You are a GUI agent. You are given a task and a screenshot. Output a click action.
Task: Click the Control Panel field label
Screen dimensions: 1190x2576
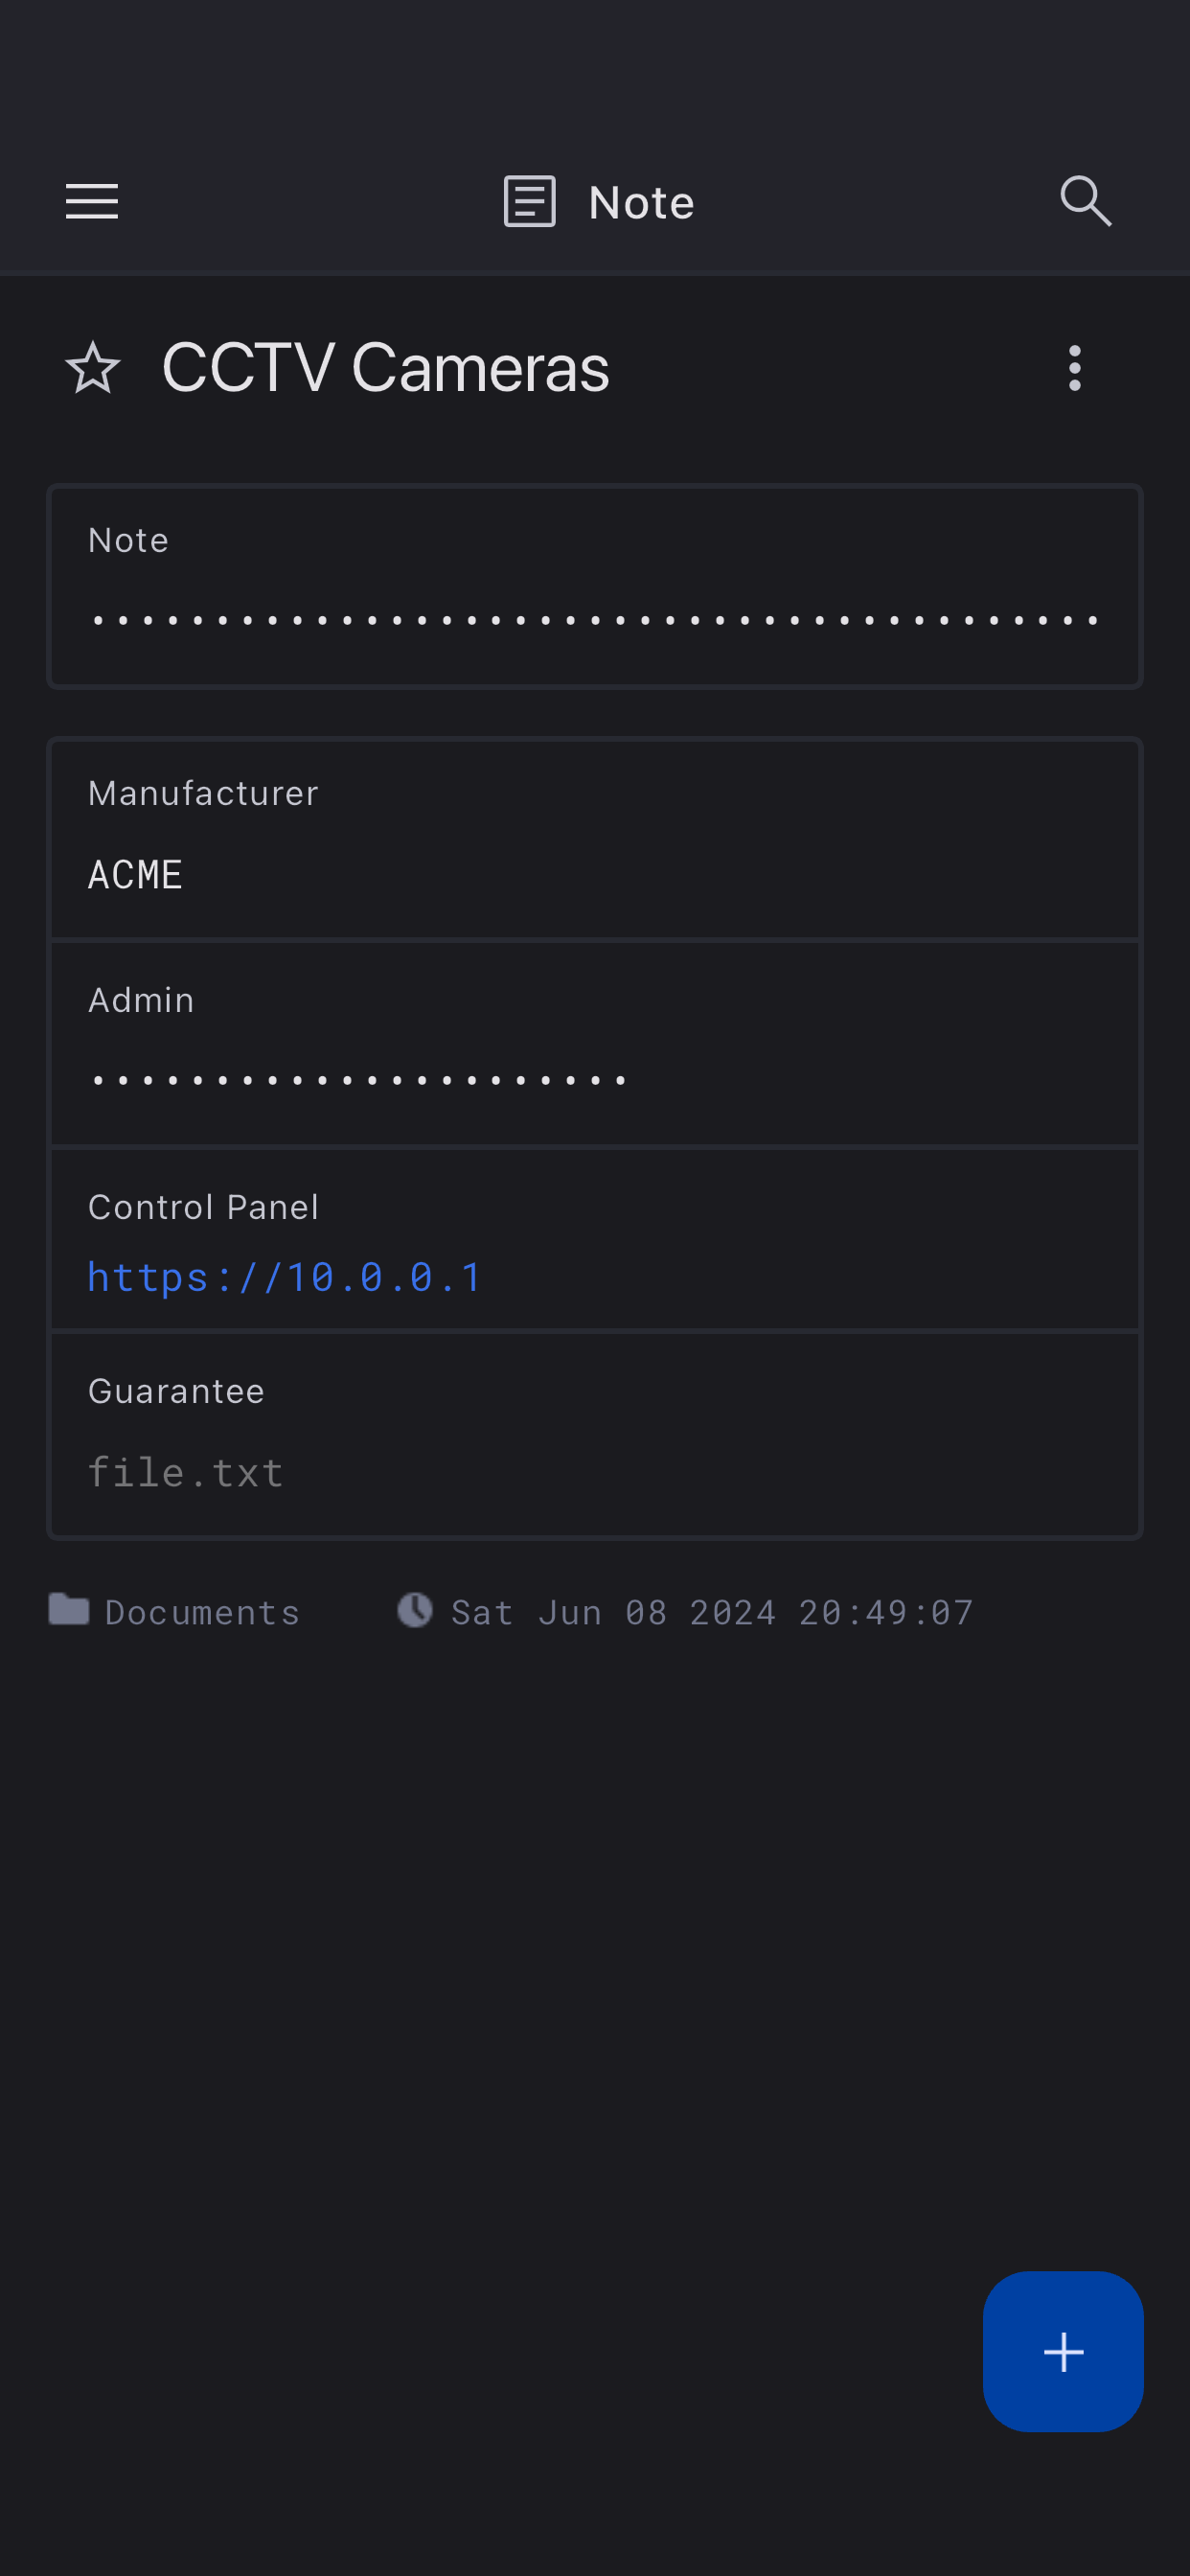[x=203, y=1207]
